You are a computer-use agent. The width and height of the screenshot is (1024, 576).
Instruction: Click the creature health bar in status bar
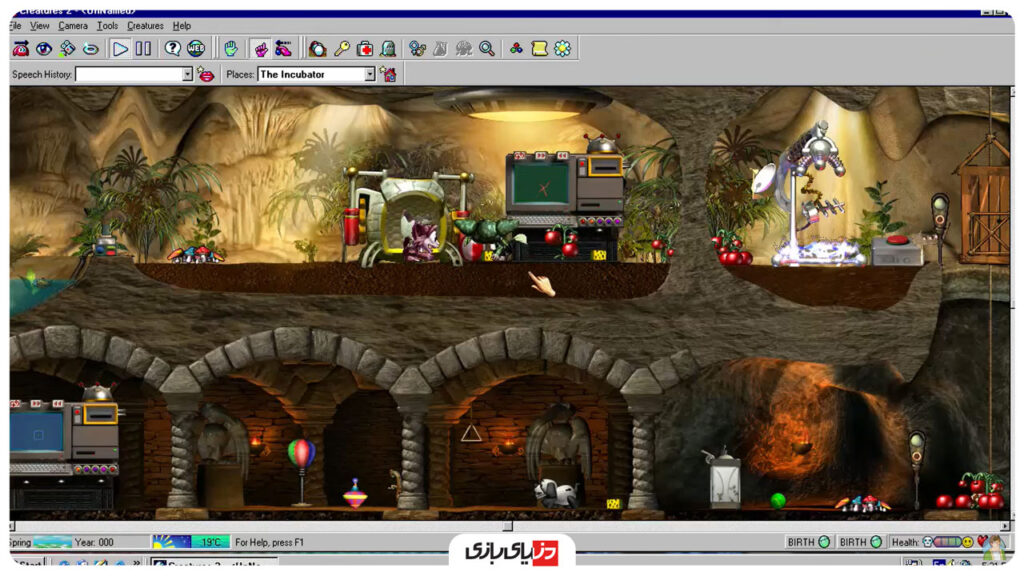point(946,542)
